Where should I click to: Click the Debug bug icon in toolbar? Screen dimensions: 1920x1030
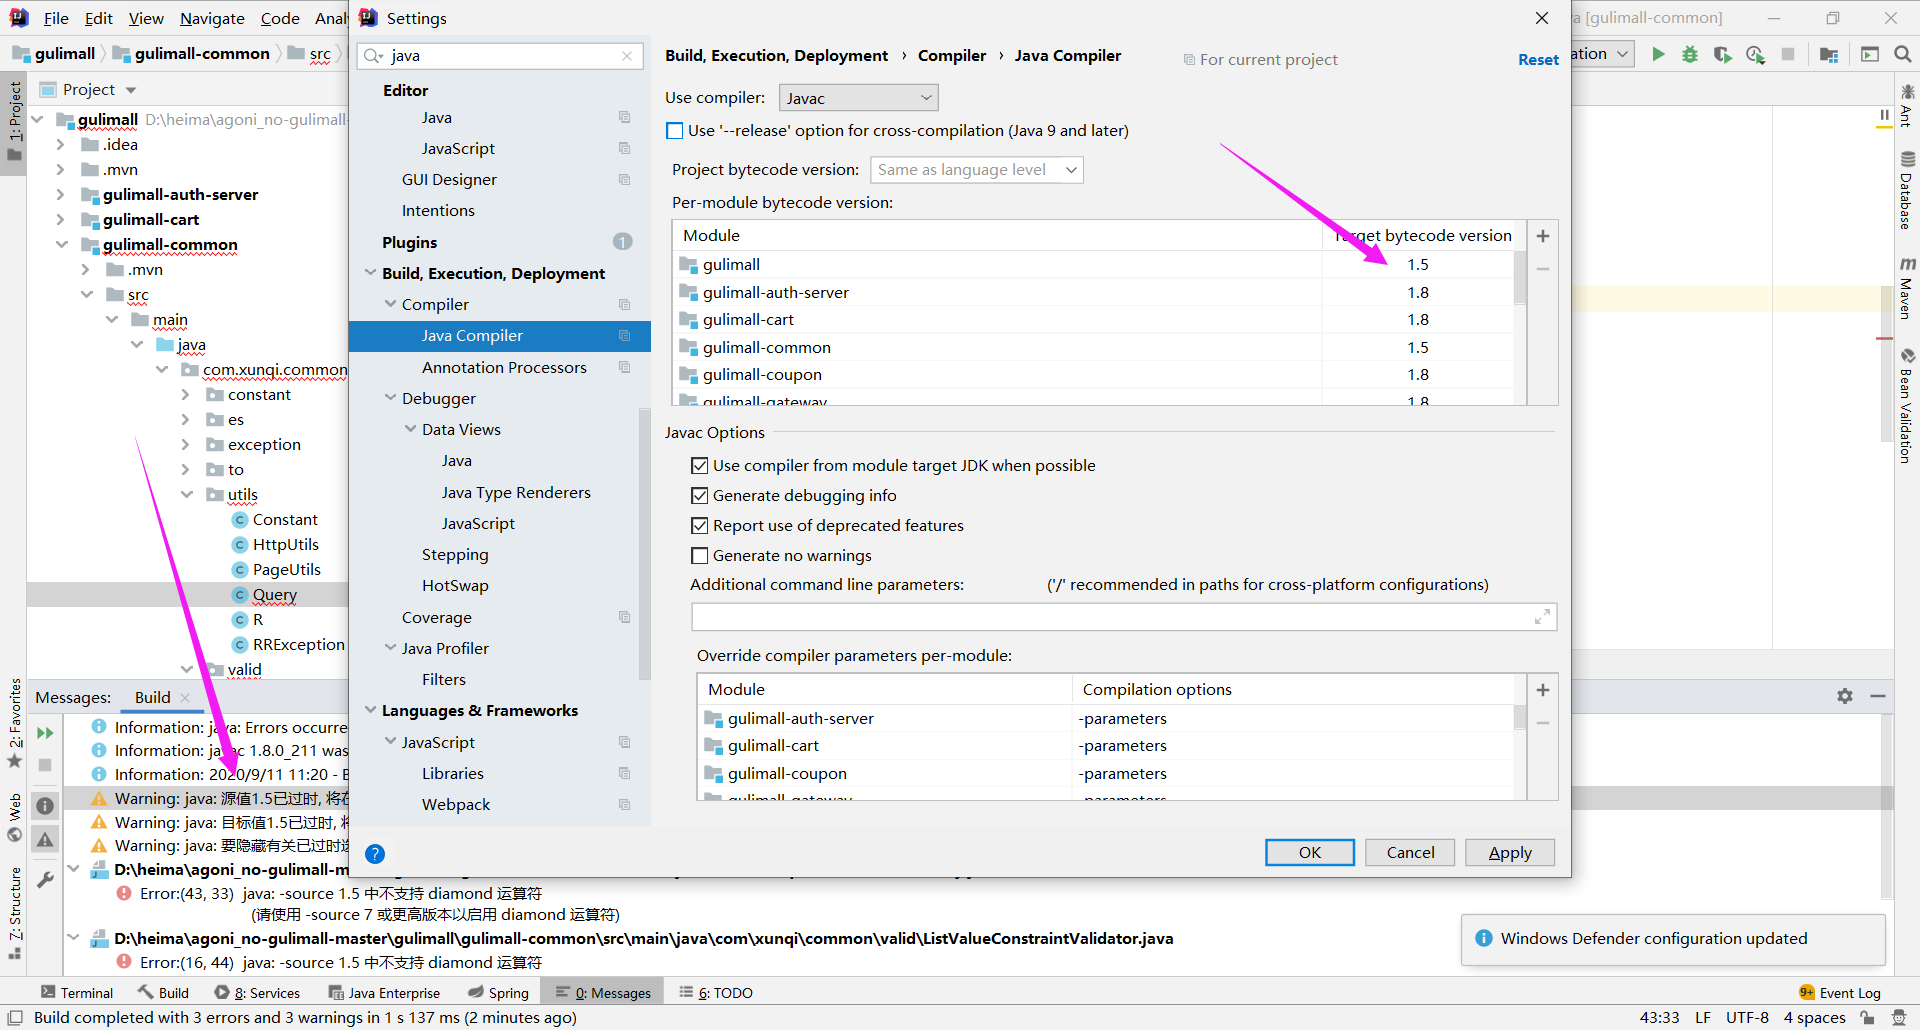[1690, 54]
